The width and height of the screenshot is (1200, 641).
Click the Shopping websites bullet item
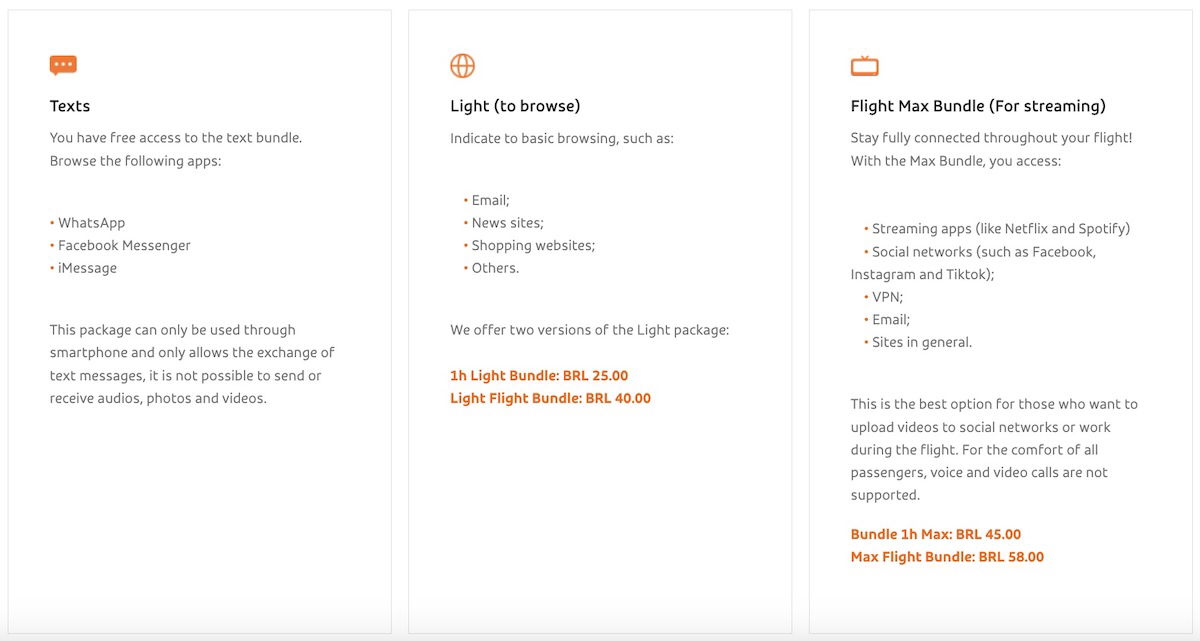[529, 245]
